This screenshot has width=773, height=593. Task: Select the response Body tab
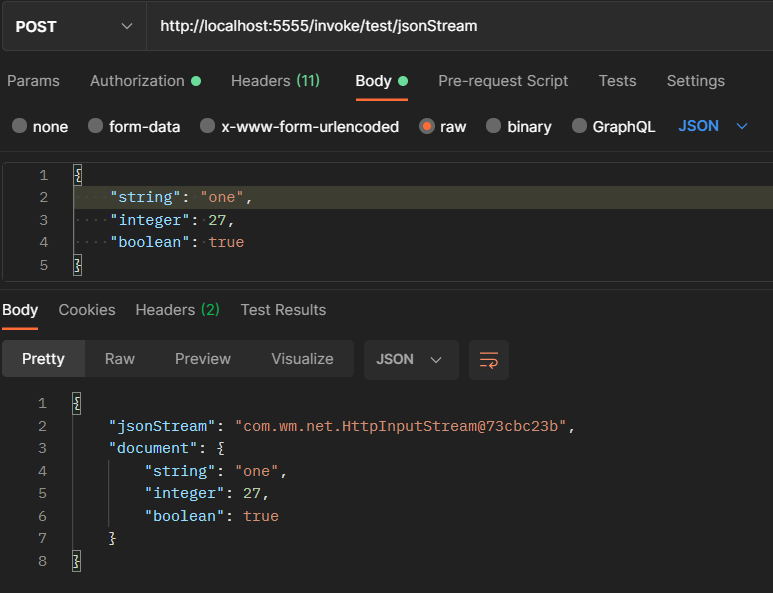click(x=20, y=310)
